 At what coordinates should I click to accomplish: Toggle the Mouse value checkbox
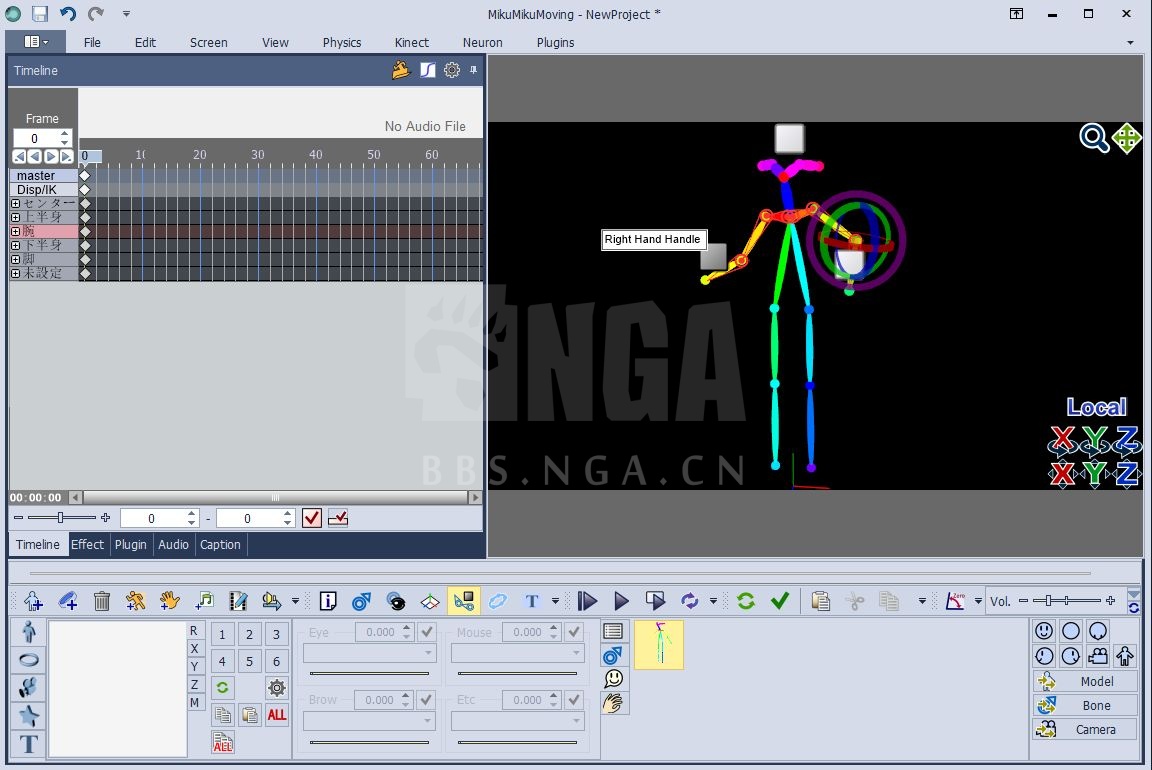[573, 631]
